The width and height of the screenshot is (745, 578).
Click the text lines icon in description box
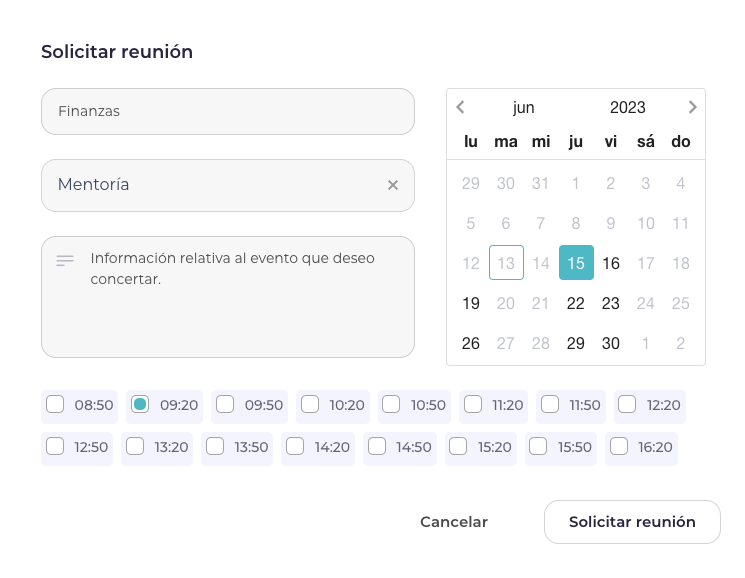(65, 261)
